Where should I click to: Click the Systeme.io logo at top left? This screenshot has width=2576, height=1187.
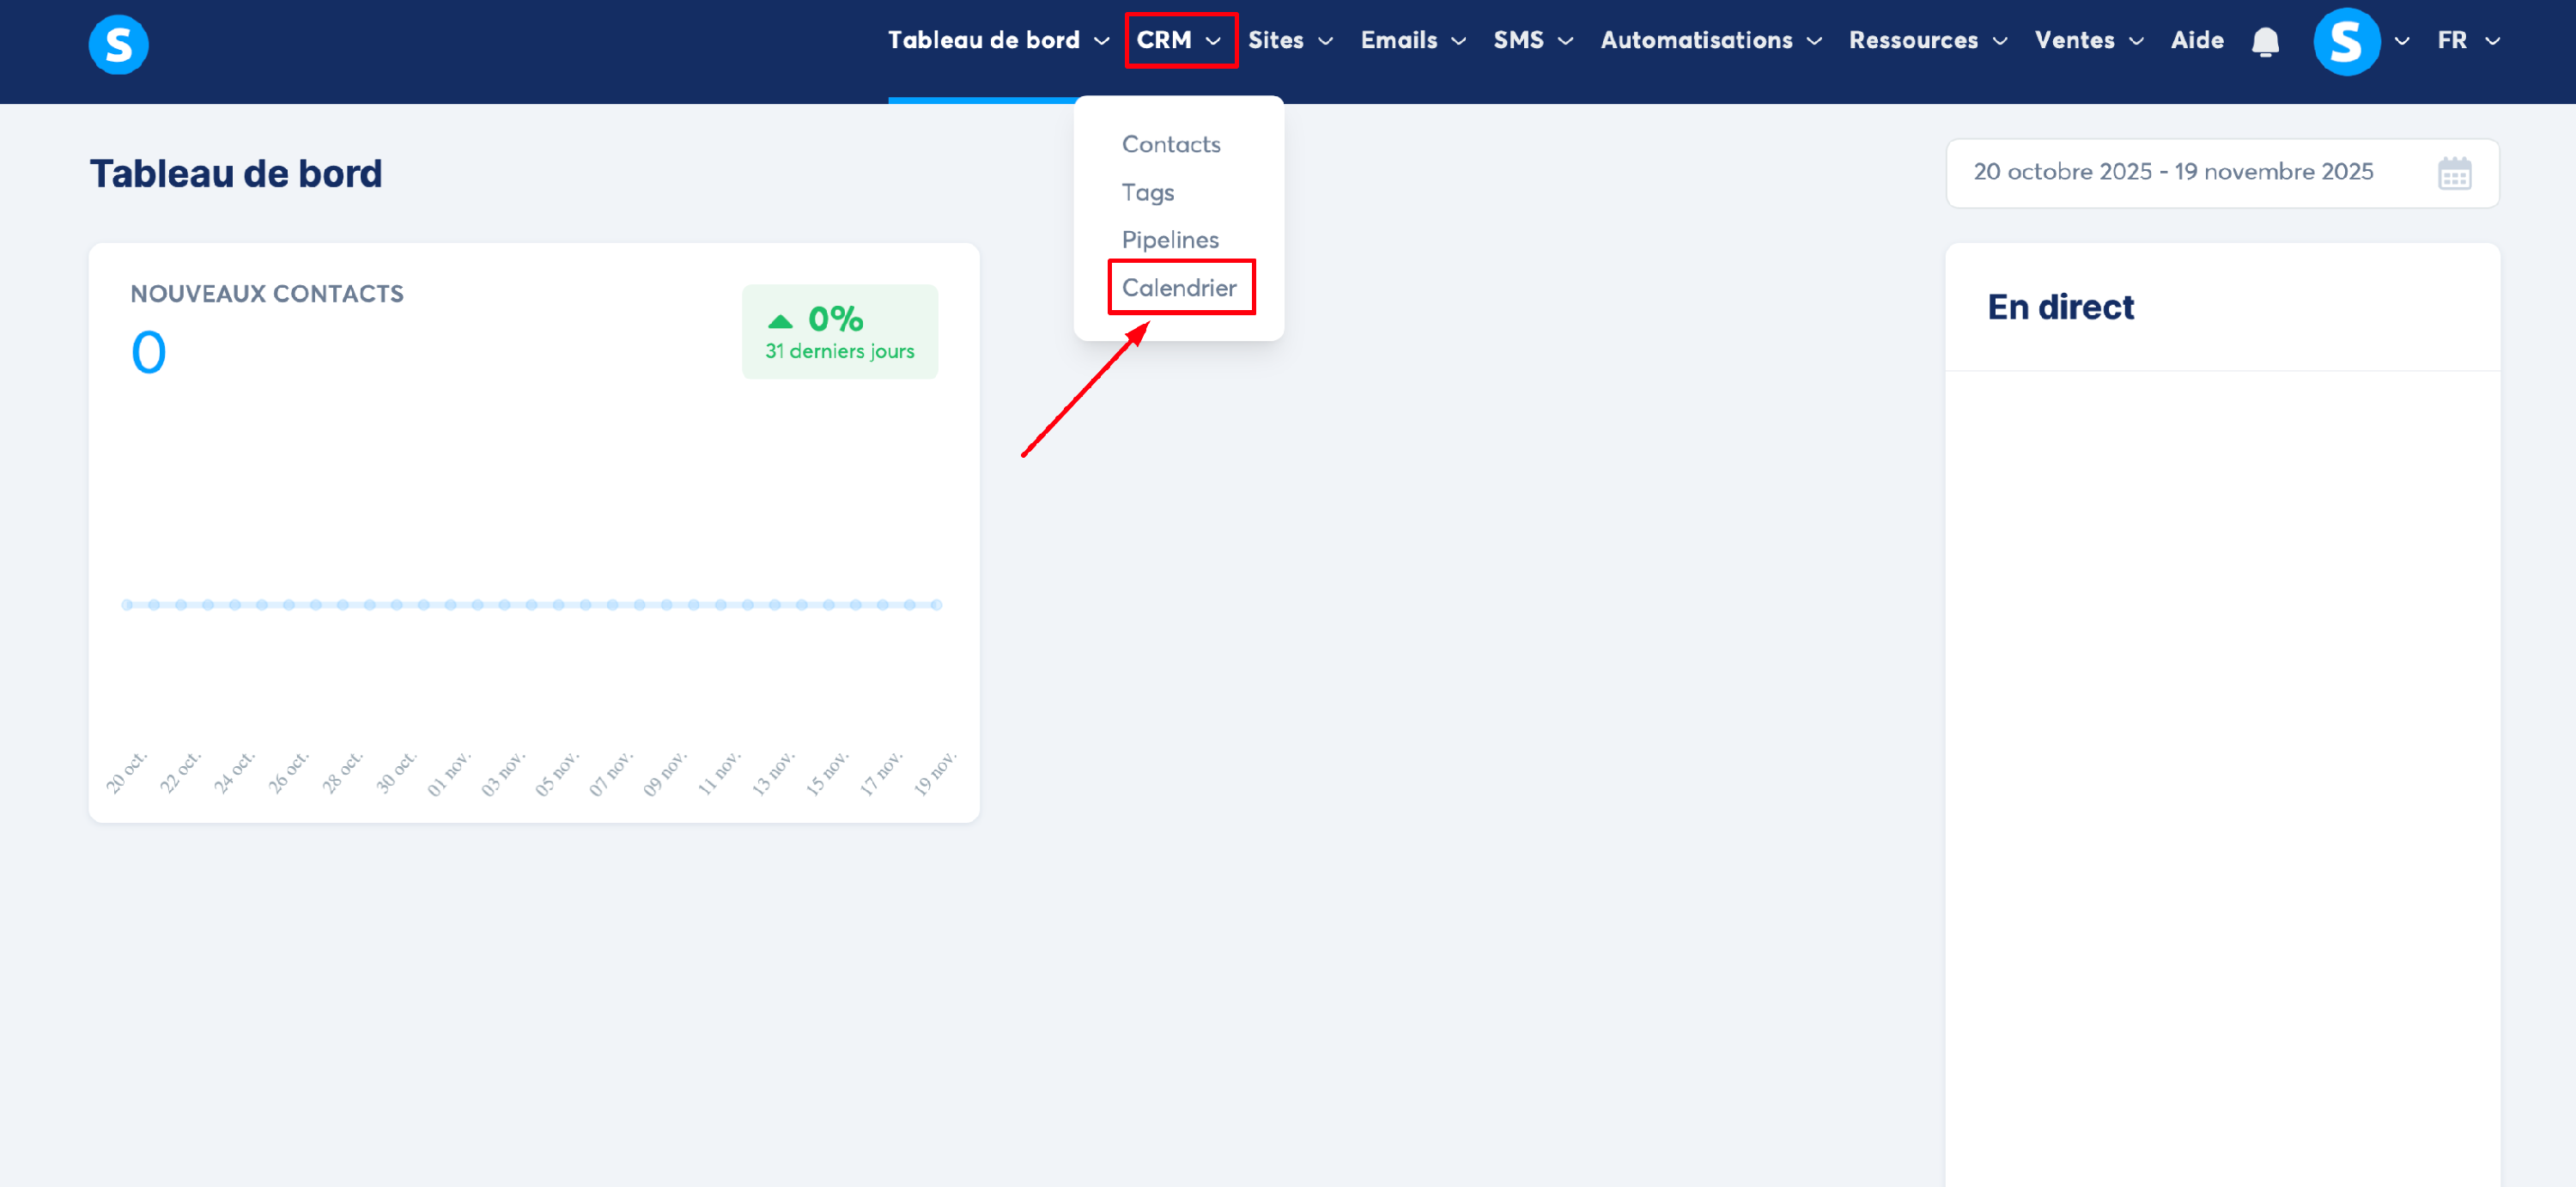tap(118, 44)
